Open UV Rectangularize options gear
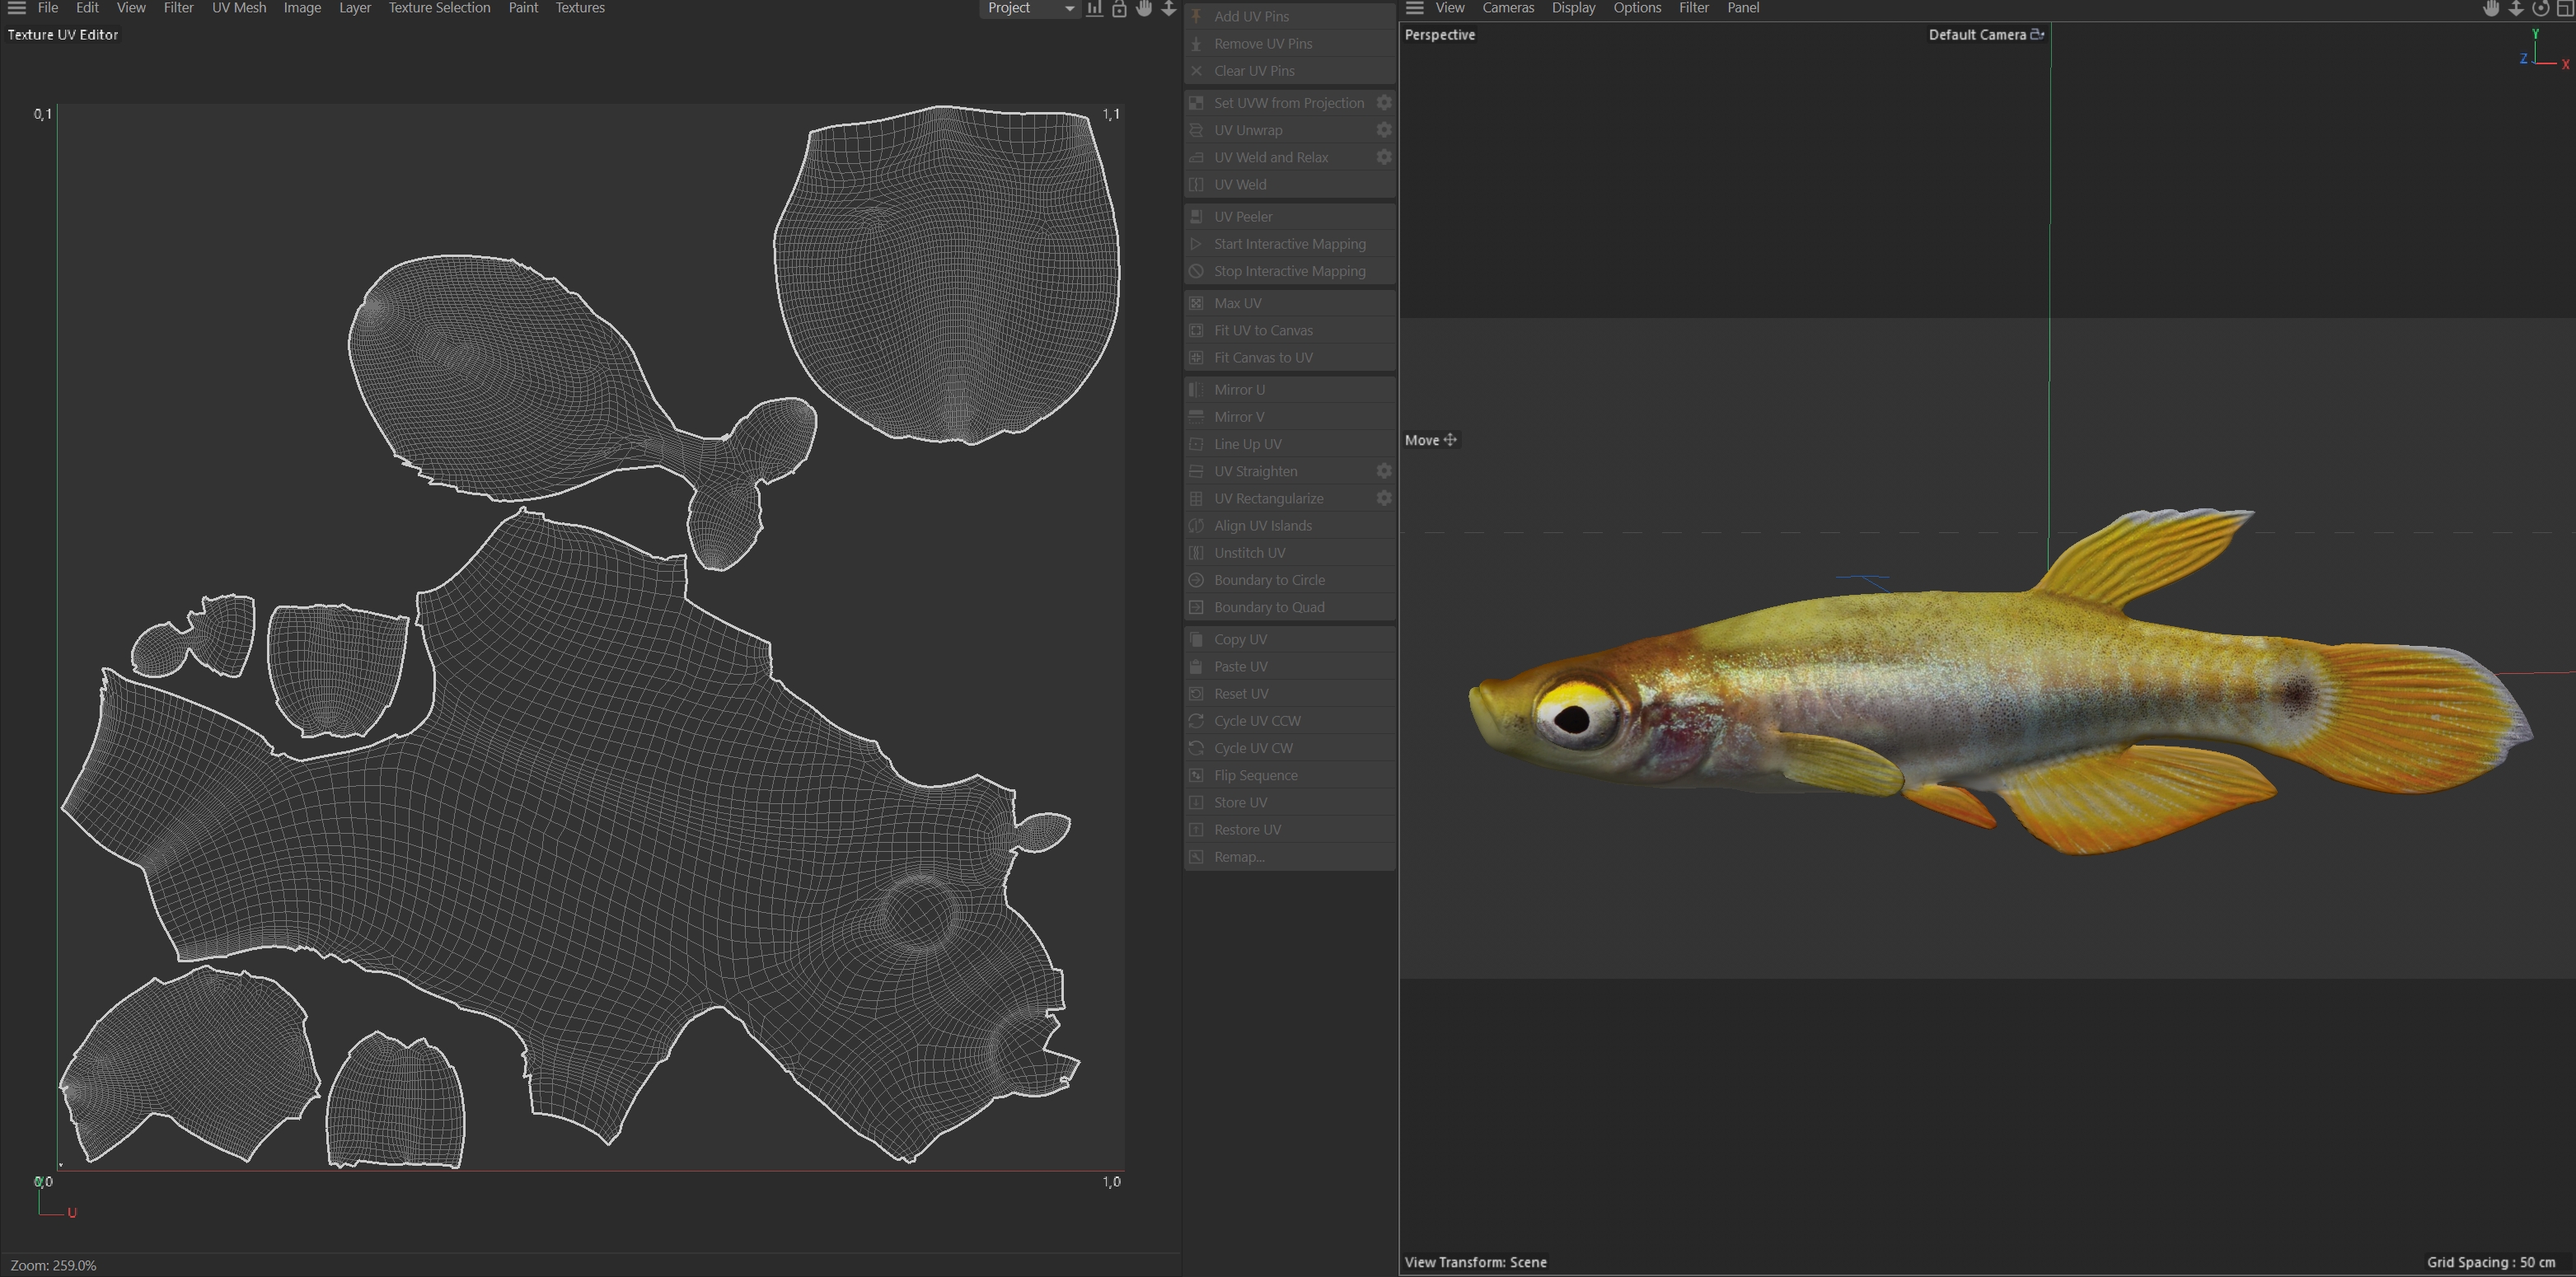Screen dimensions: 2576x1277 1384,498
